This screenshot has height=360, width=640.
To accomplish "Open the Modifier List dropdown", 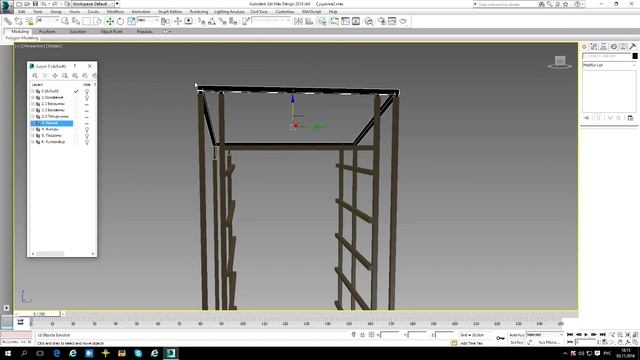I will [609, 65].
